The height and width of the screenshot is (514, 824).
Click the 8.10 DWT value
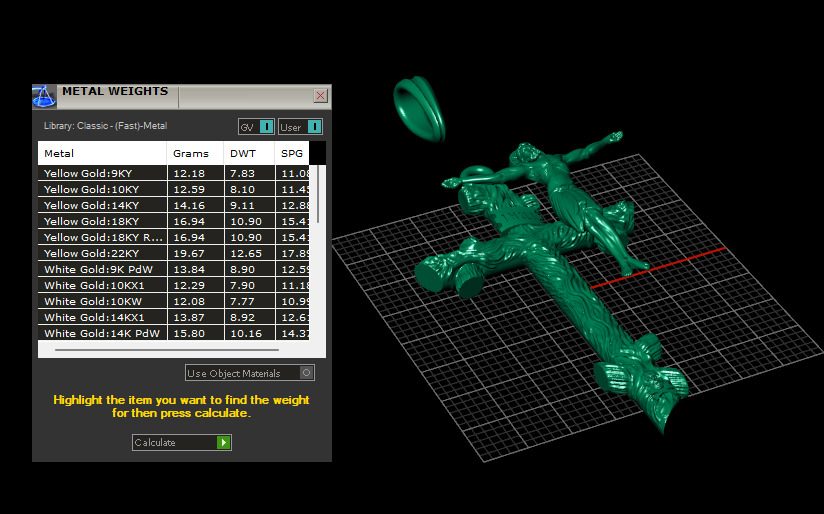click(x=242, y=189)
